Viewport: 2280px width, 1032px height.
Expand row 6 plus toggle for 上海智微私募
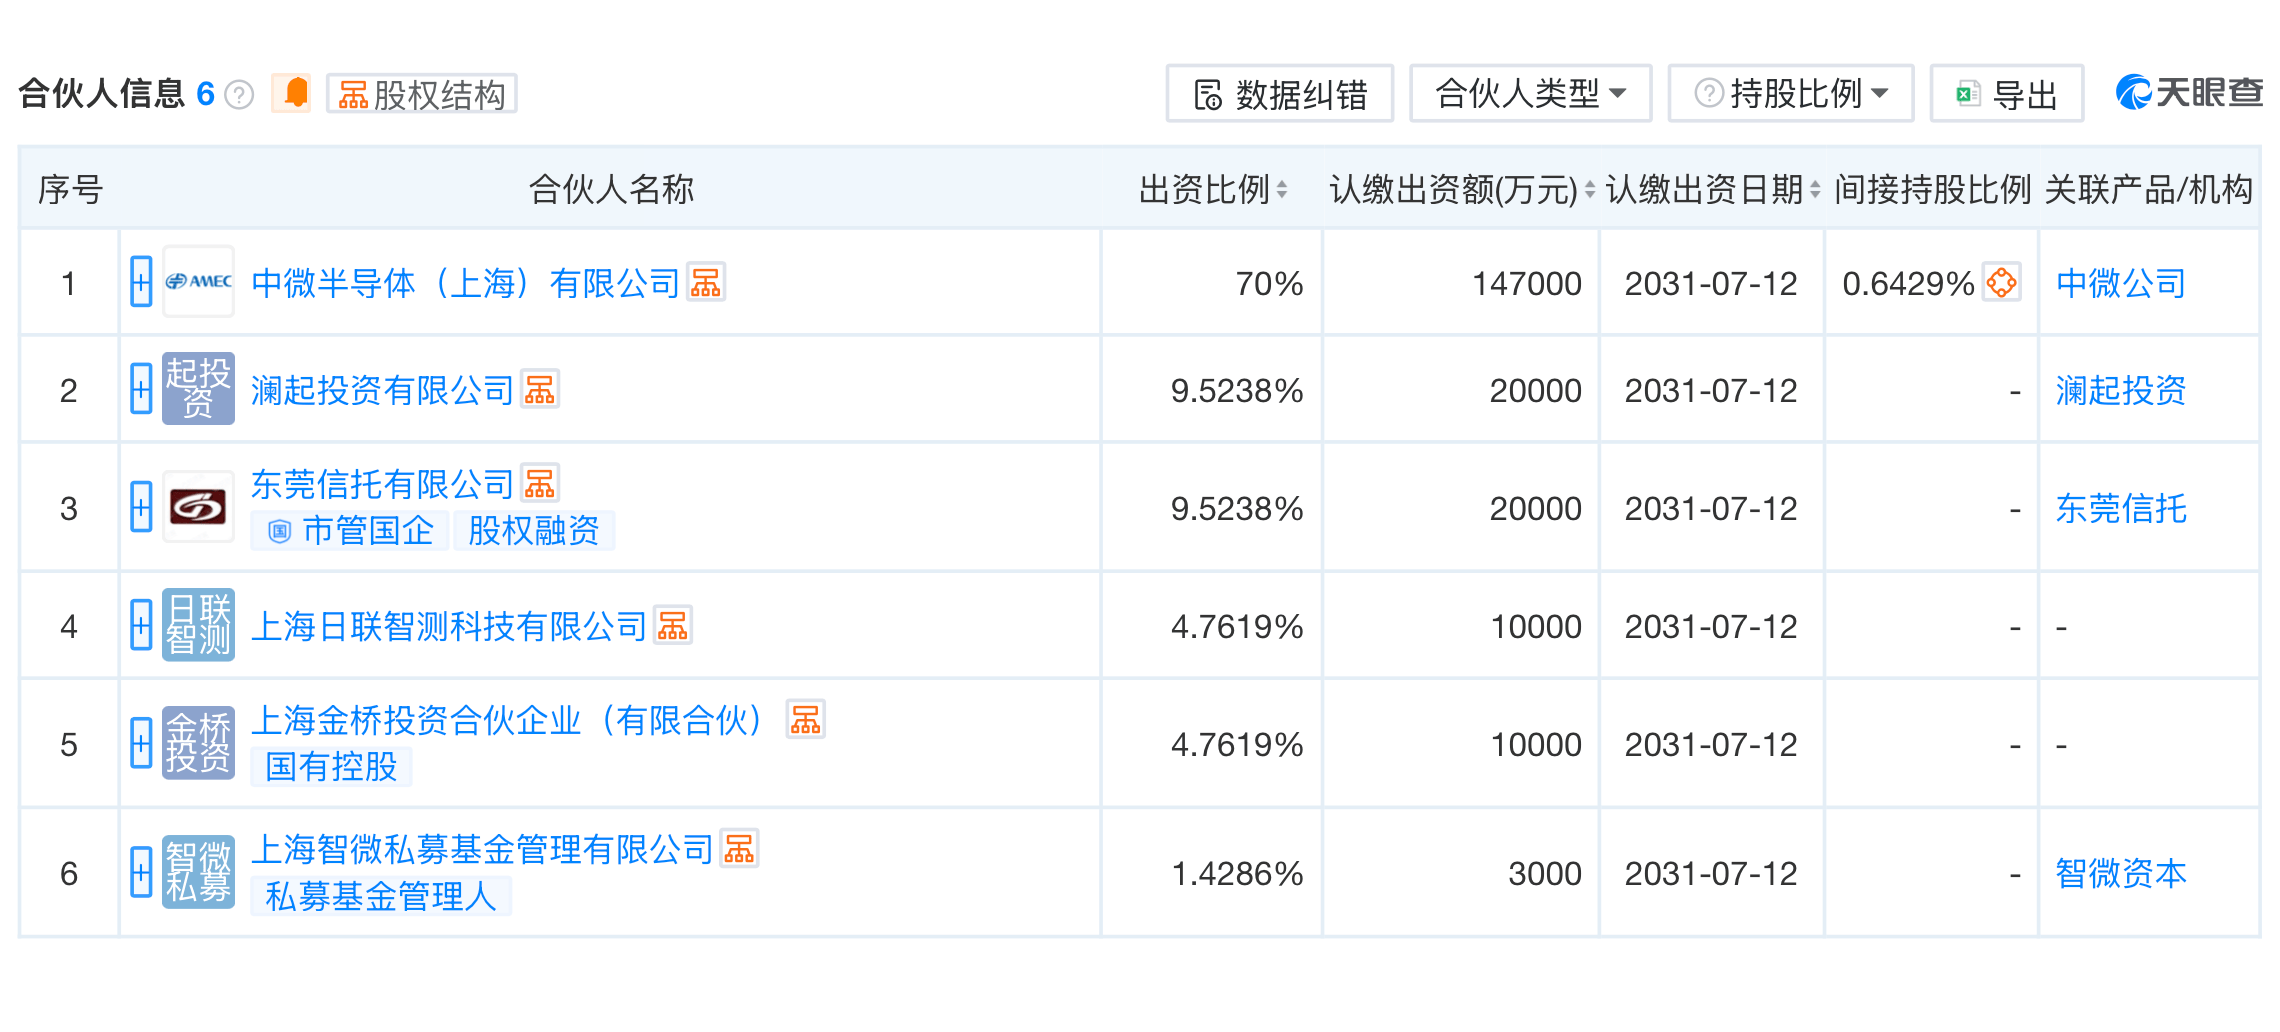pyautogui.click(x=141, y=872)
